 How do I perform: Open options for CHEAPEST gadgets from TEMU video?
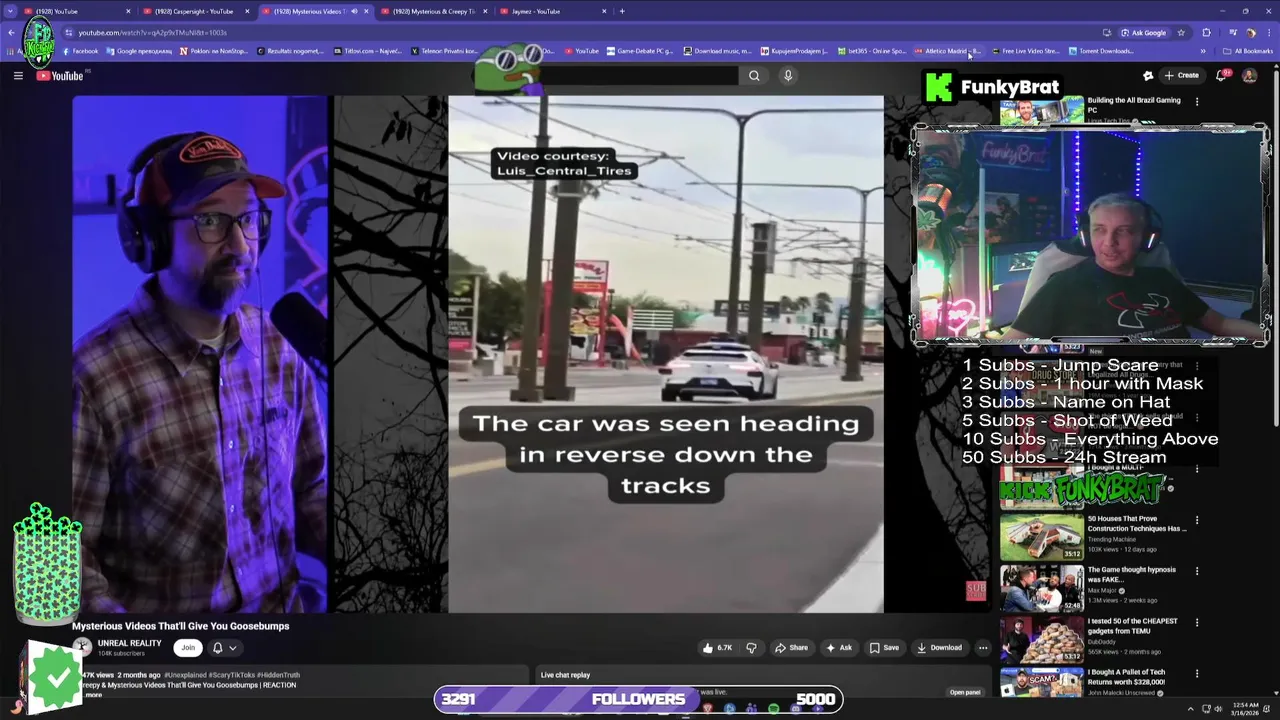coord(1197,622)
